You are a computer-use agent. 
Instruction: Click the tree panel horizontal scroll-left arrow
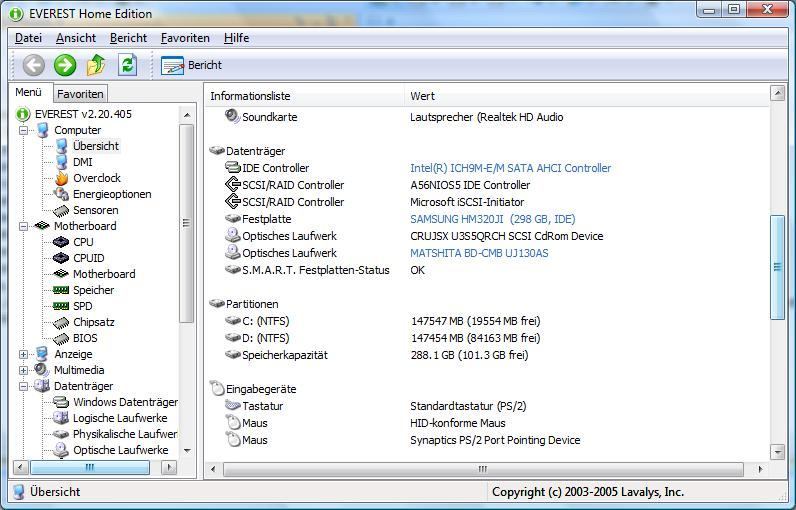[x=20, y=467]
